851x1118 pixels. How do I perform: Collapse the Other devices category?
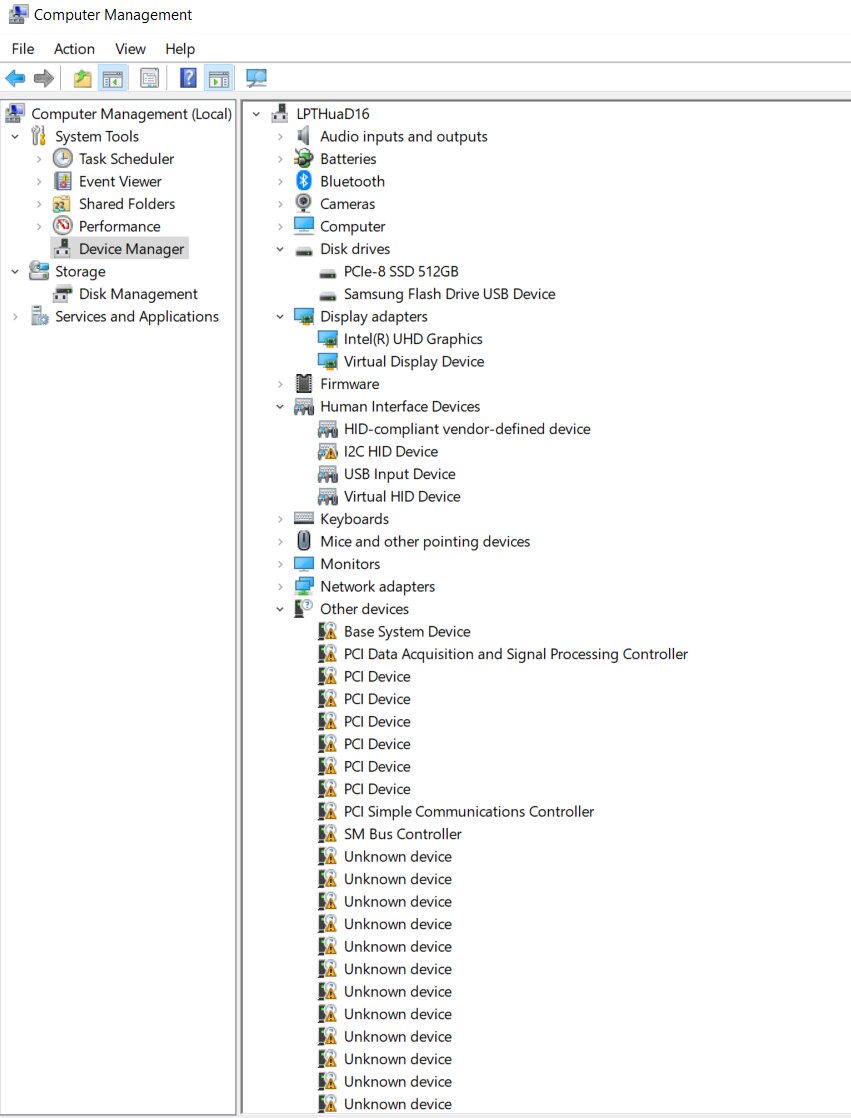click(x=280, y=609)
